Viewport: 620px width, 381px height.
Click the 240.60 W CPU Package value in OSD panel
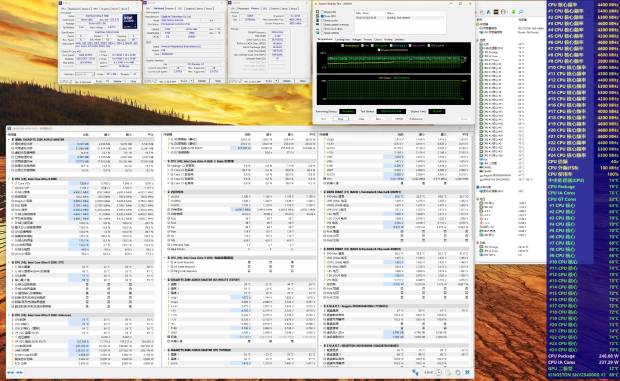[608, 356]
